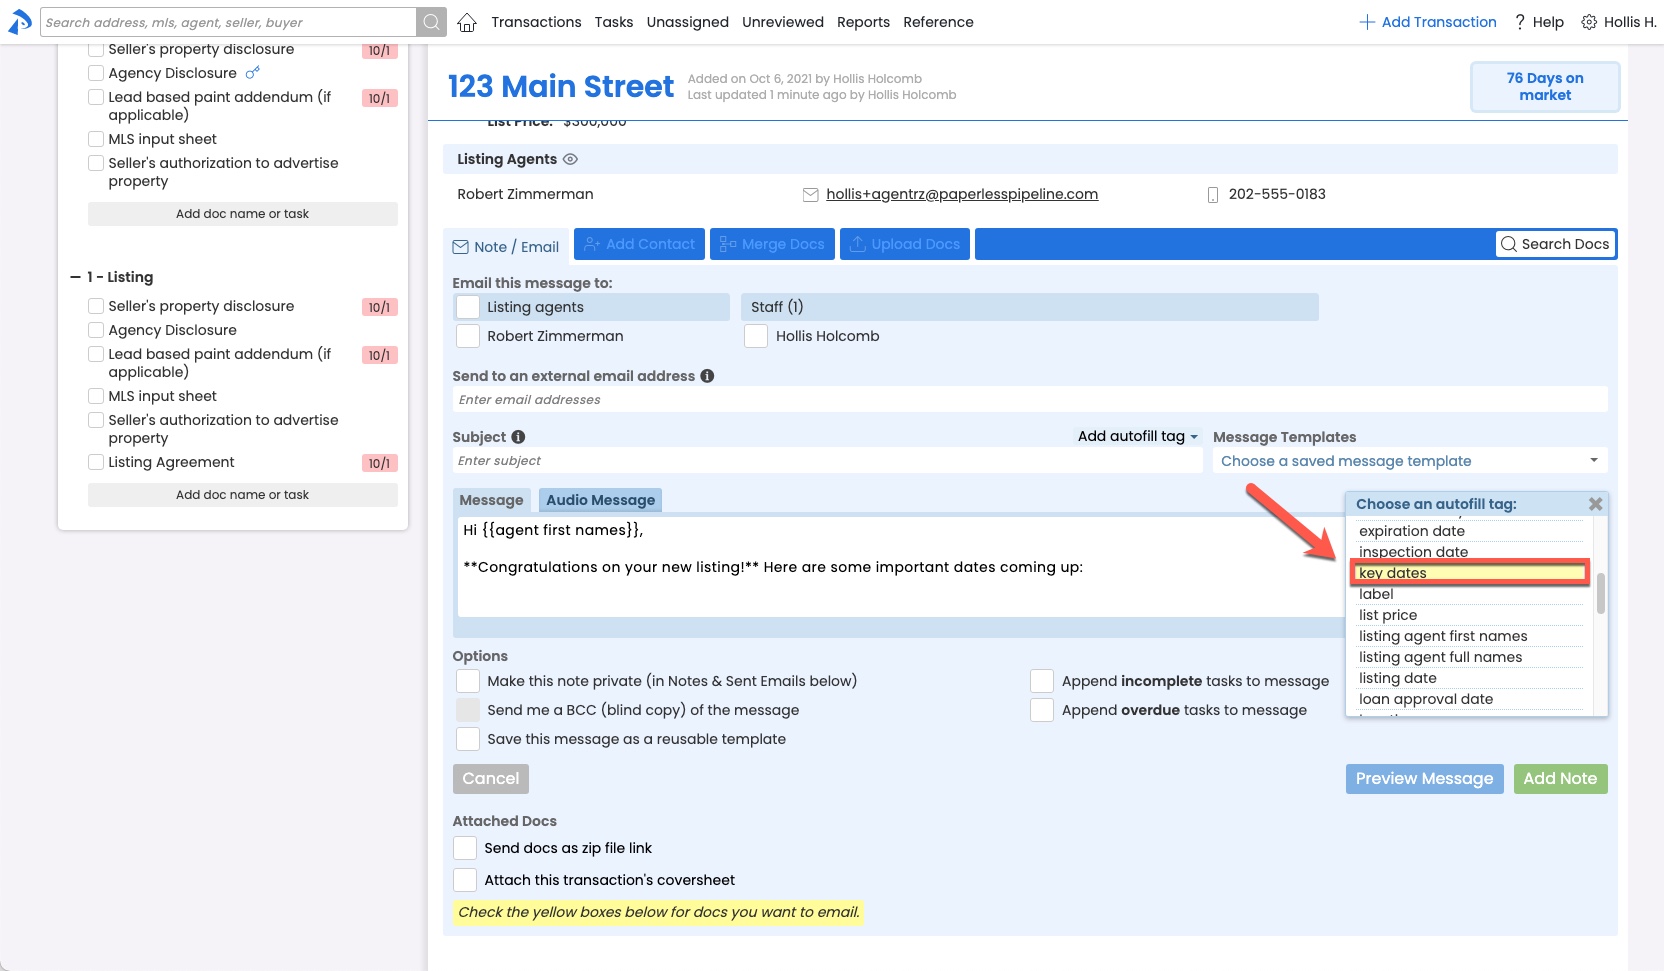This screenshot has width=1664, height=971.
Task: Switch to the Audio Message tab
Action: point(601,500)
